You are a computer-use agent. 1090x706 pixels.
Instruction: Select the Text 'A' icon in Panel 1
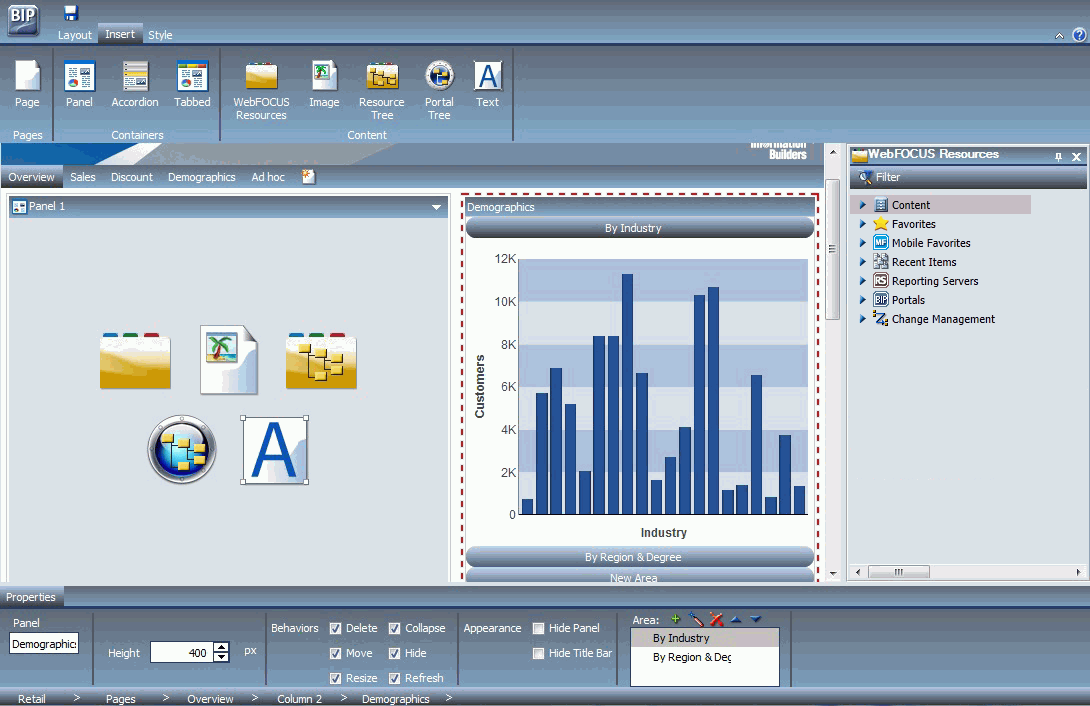[275, 450]
